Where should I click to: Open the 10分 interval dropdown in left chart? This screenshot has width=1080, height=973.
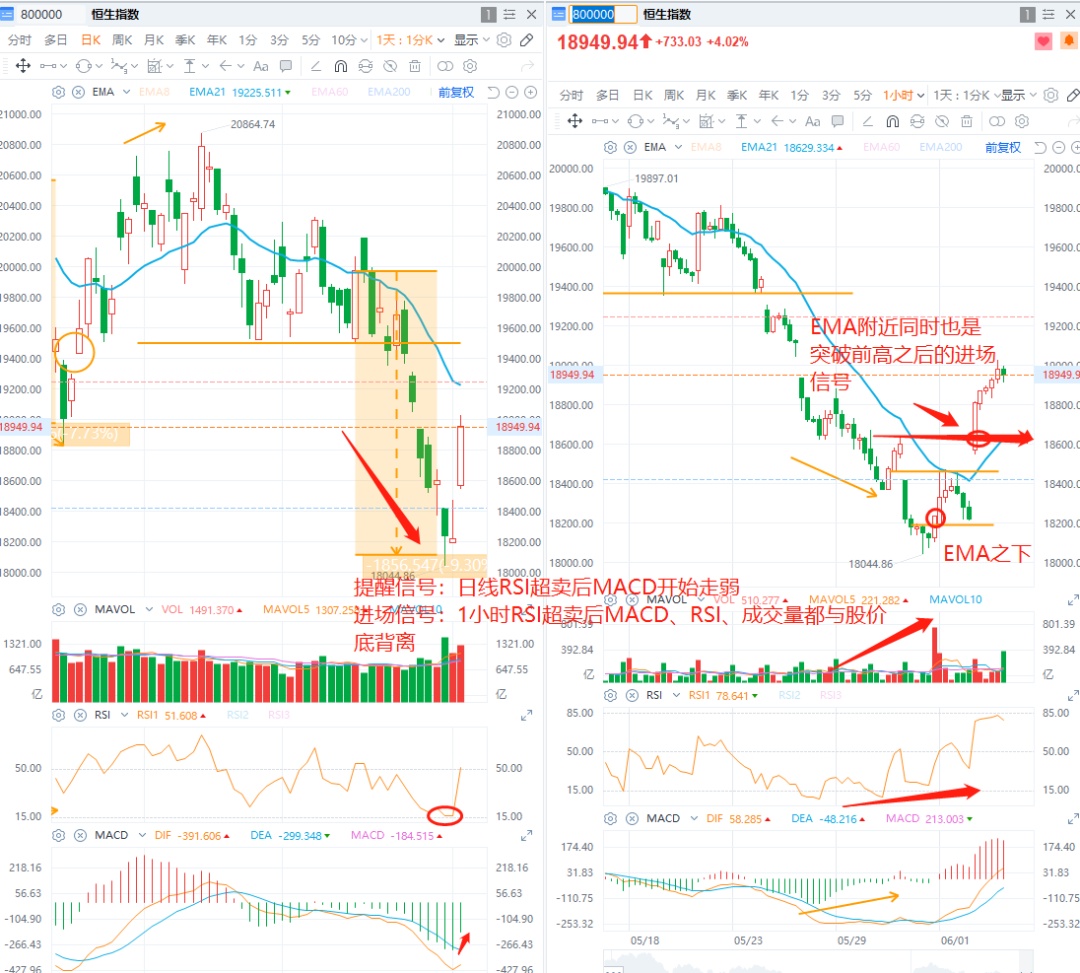click(349, 40)
